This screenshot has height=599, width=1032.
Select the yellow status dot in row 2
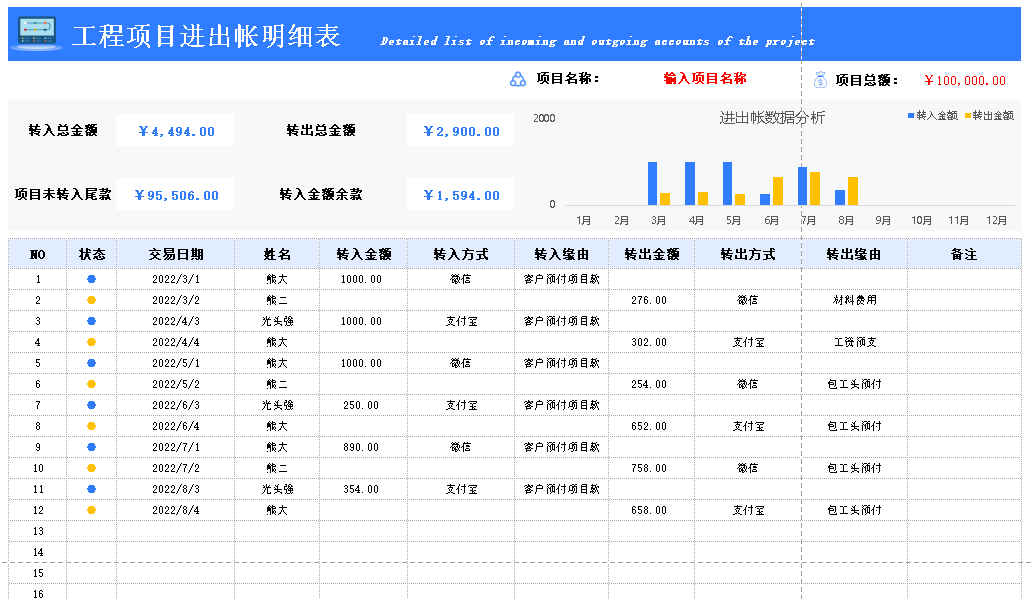[x=91, y=300]
